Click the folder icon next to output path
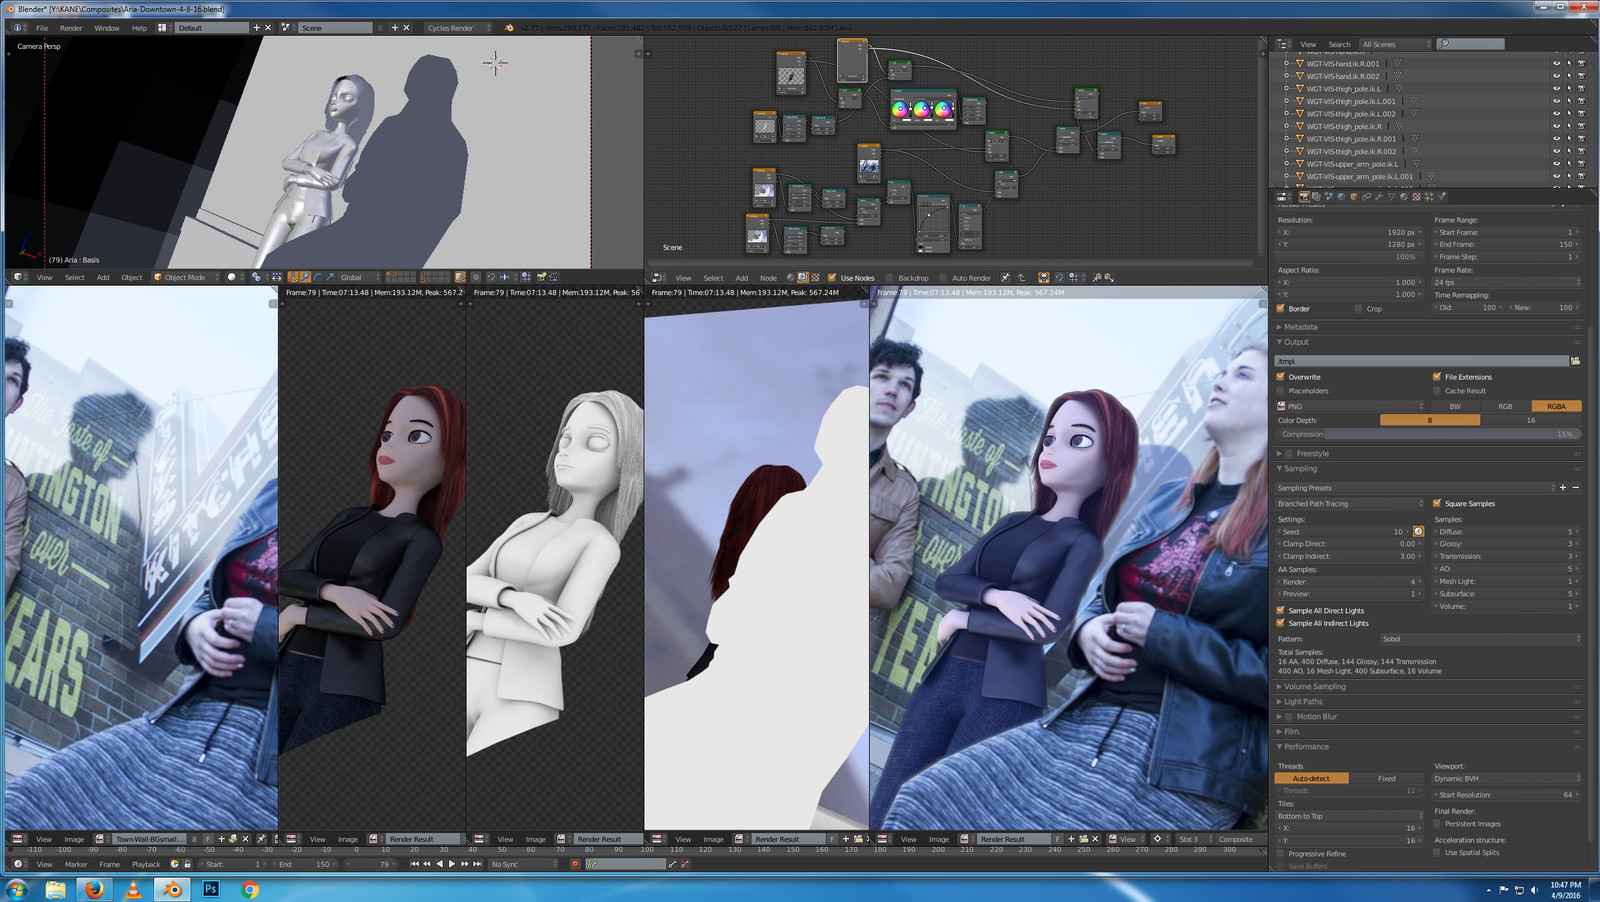Viewport: 1600px width, 902px height. pyautogui.click(x=1575, y=361)
